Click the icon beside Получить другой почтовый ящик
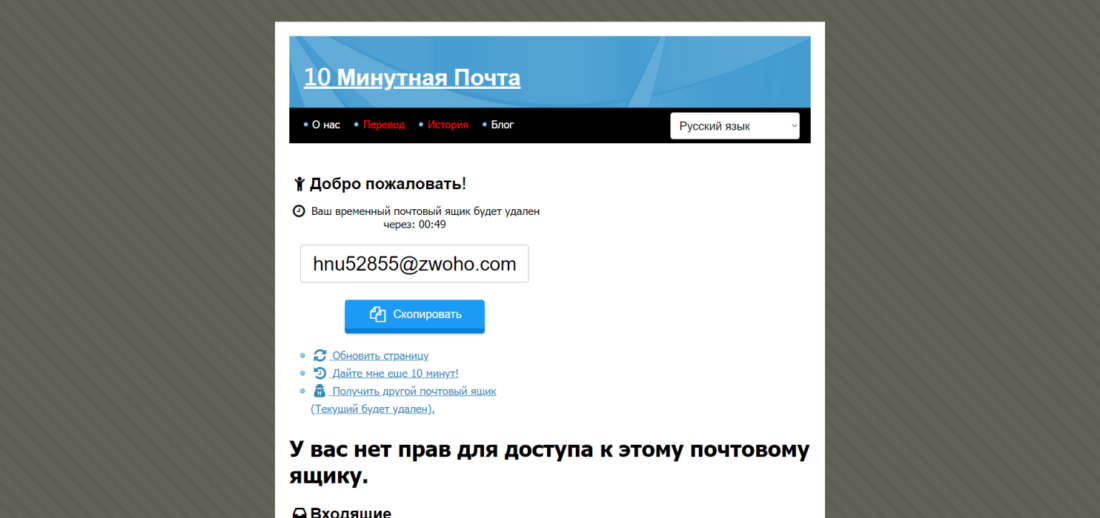 pos(320,391)
